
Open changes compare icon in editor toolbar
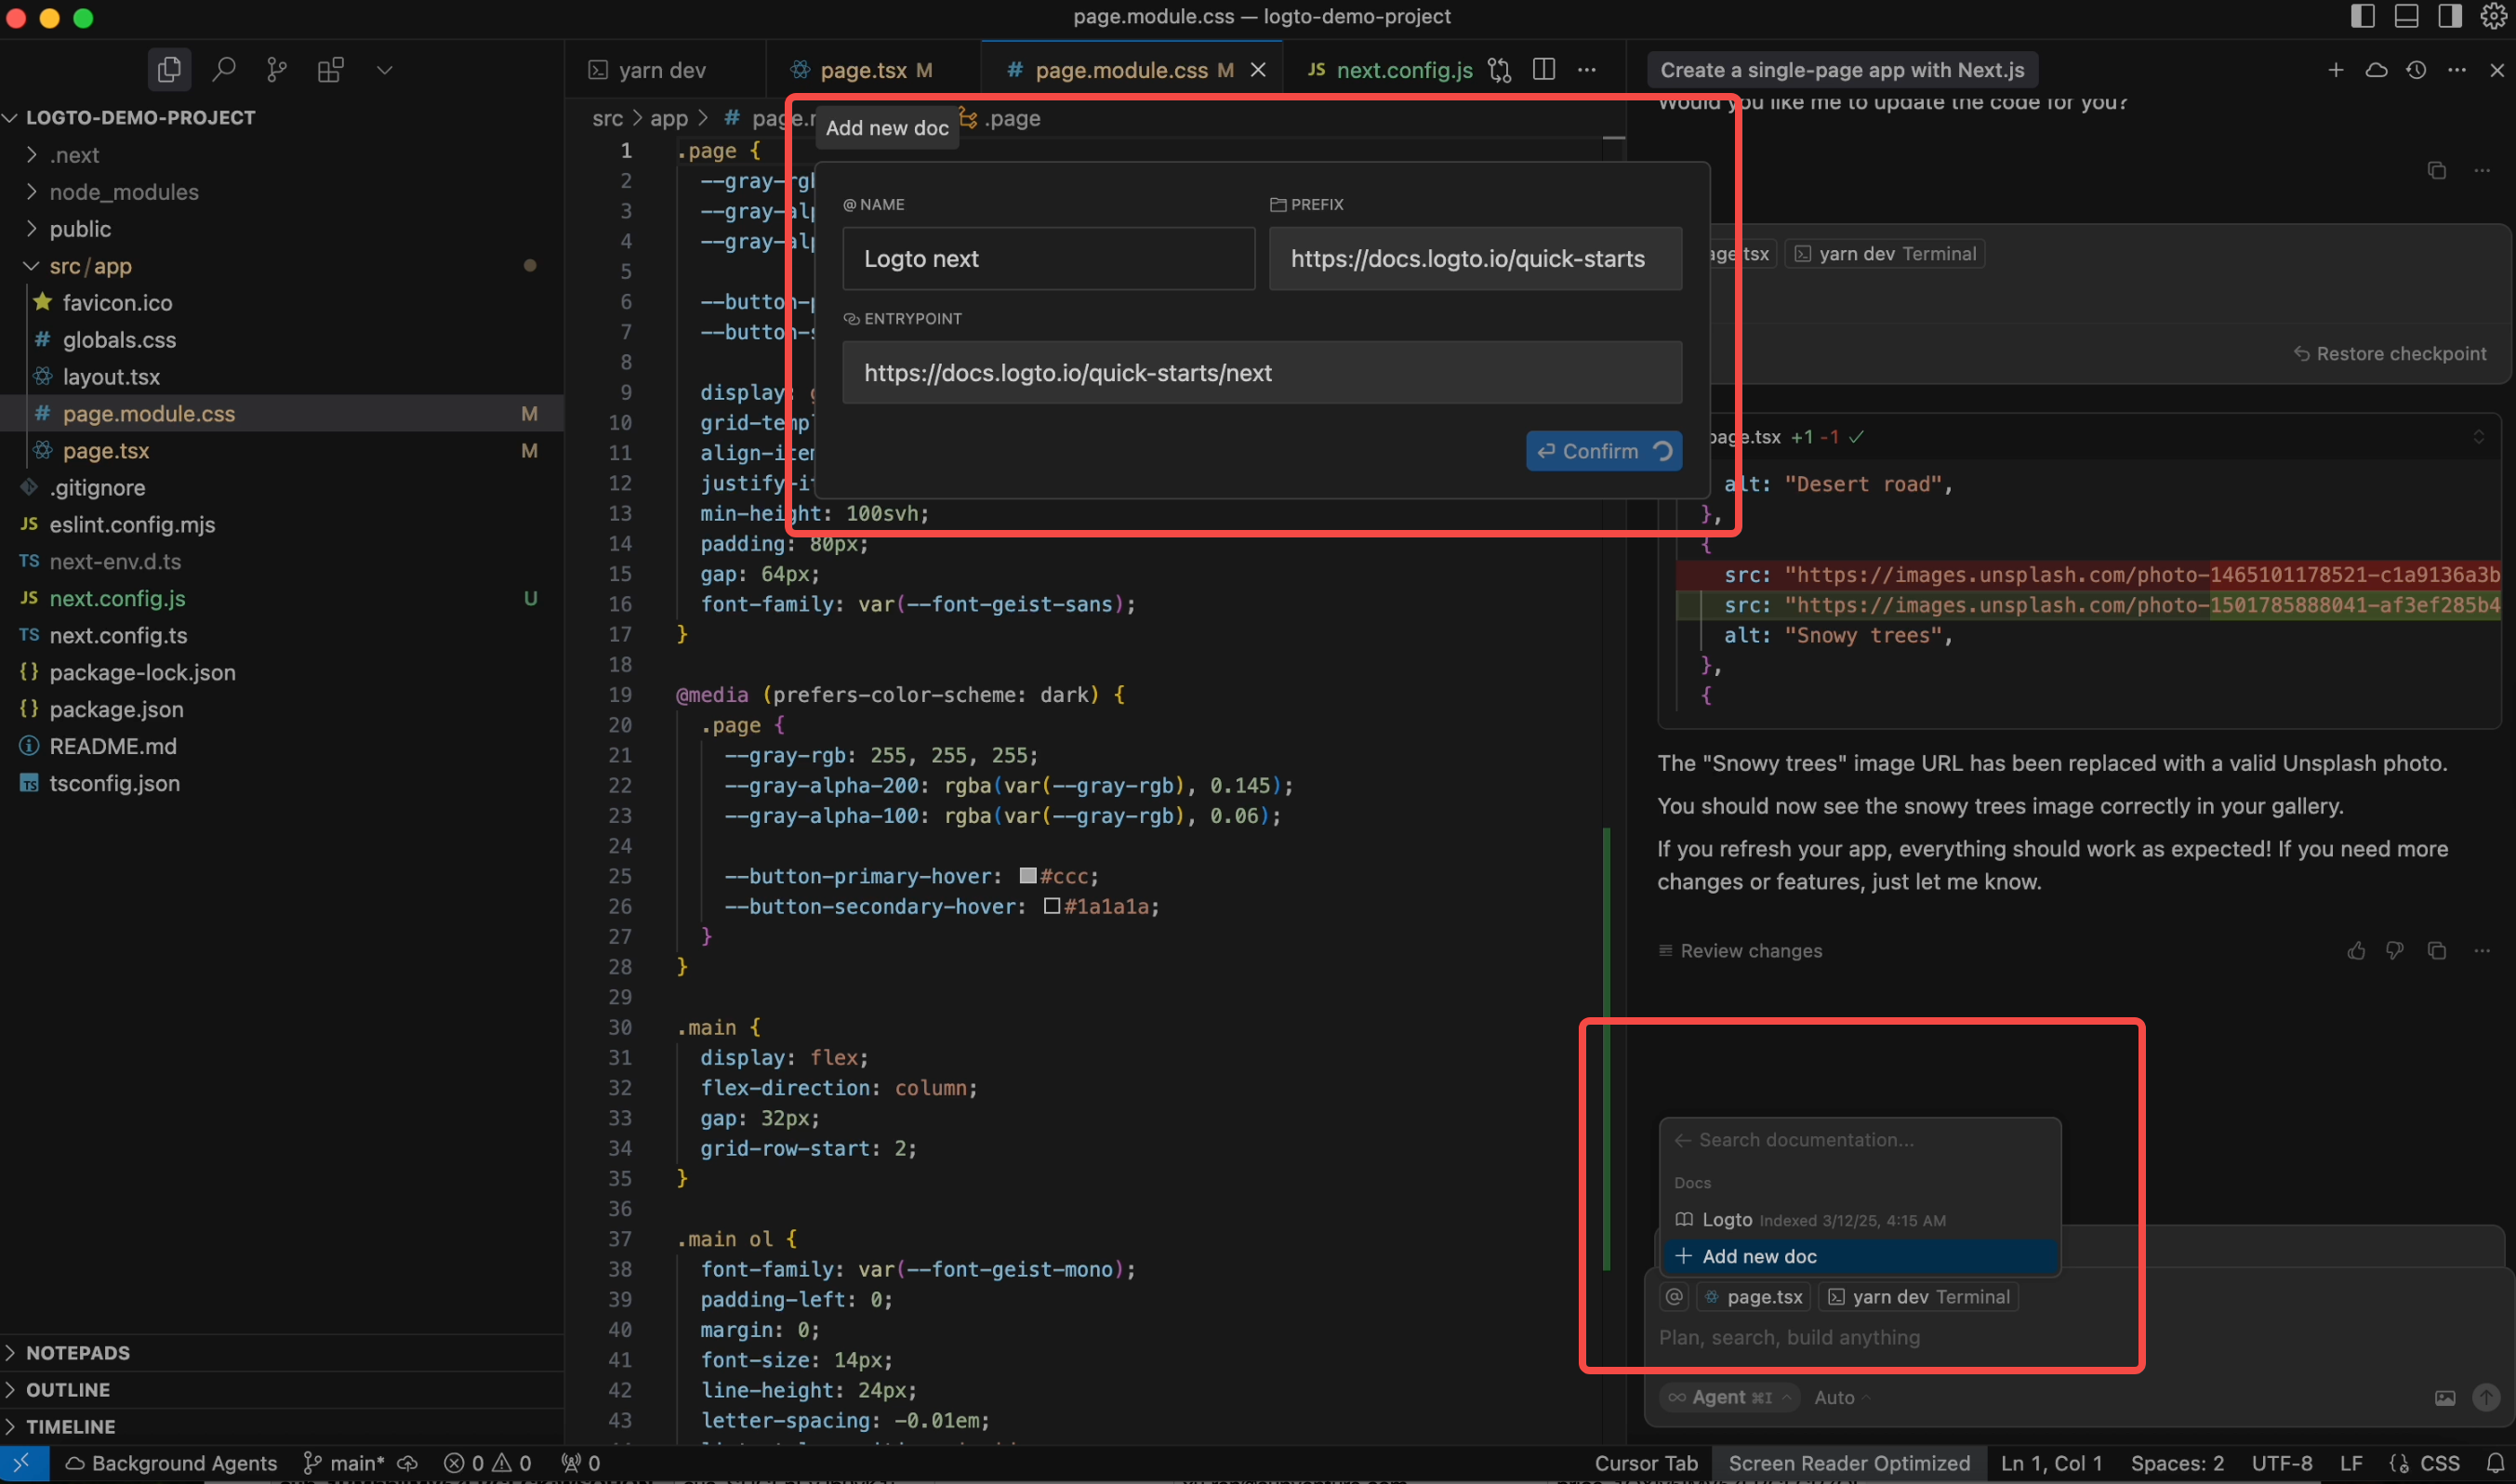click(1499, 70)
